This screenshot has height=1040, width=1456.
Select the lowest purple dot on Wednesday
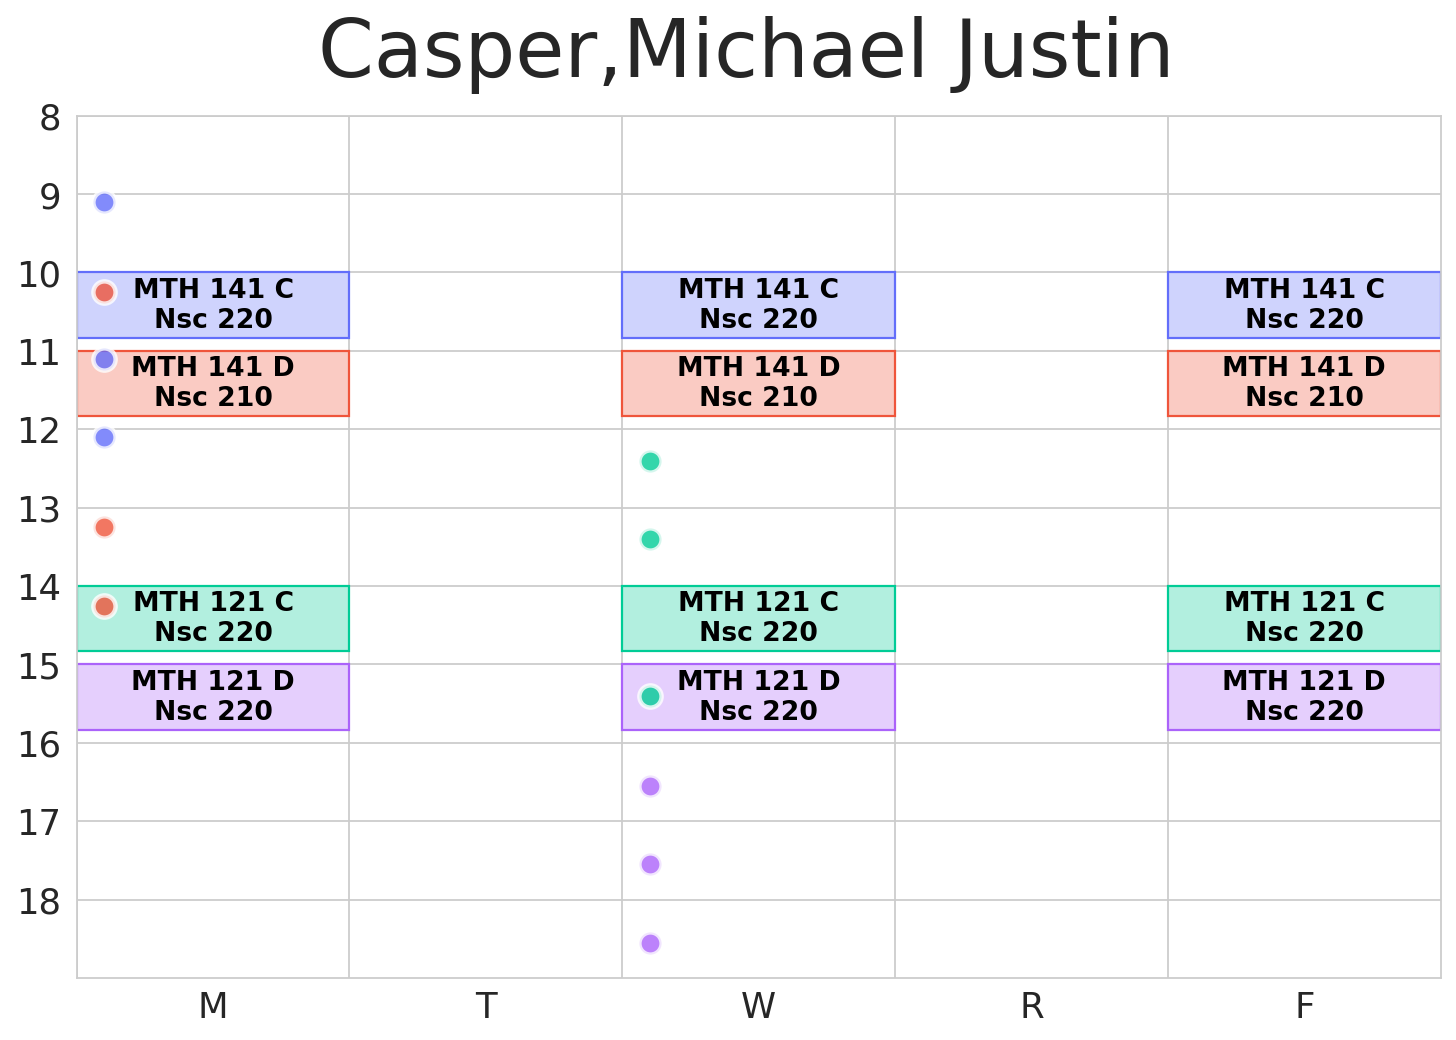650,943
